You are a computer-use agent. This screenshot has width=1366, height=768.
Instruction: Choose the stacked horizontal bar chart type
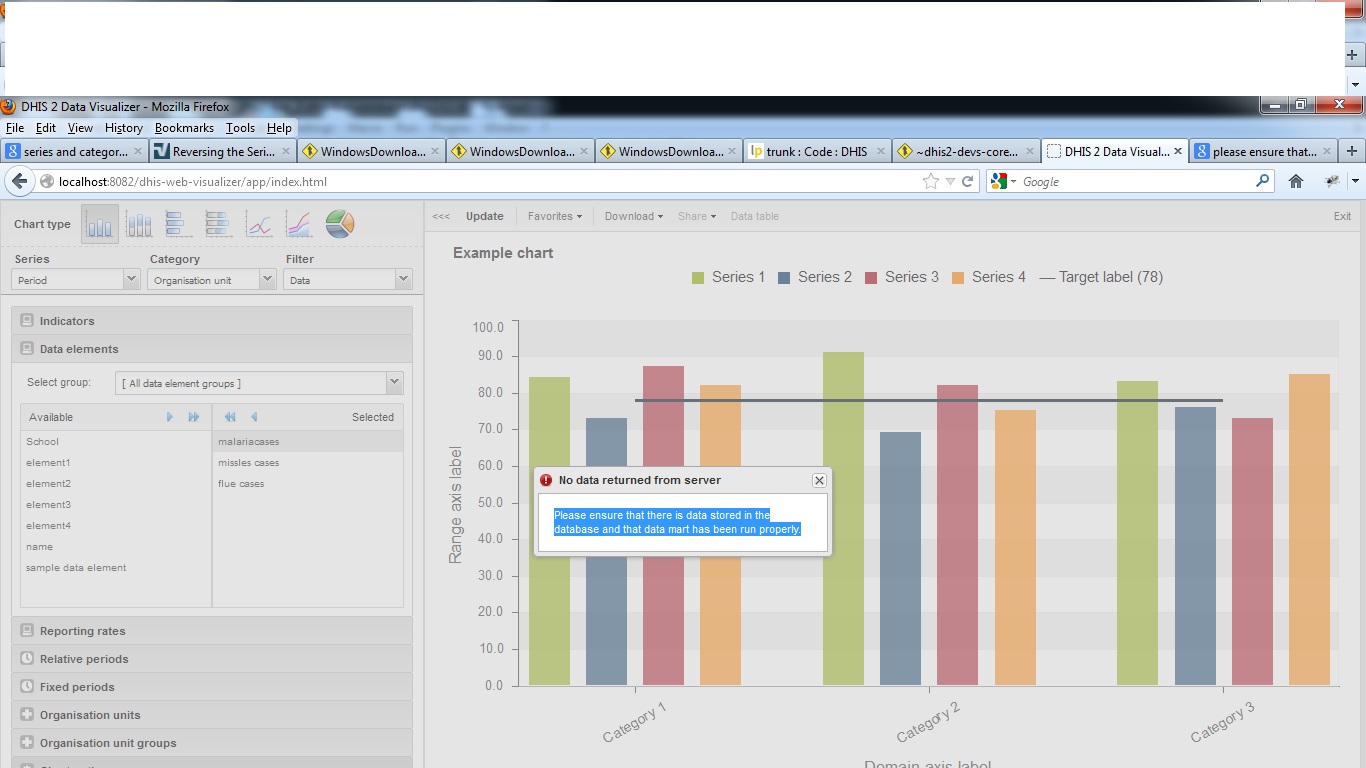219,225
